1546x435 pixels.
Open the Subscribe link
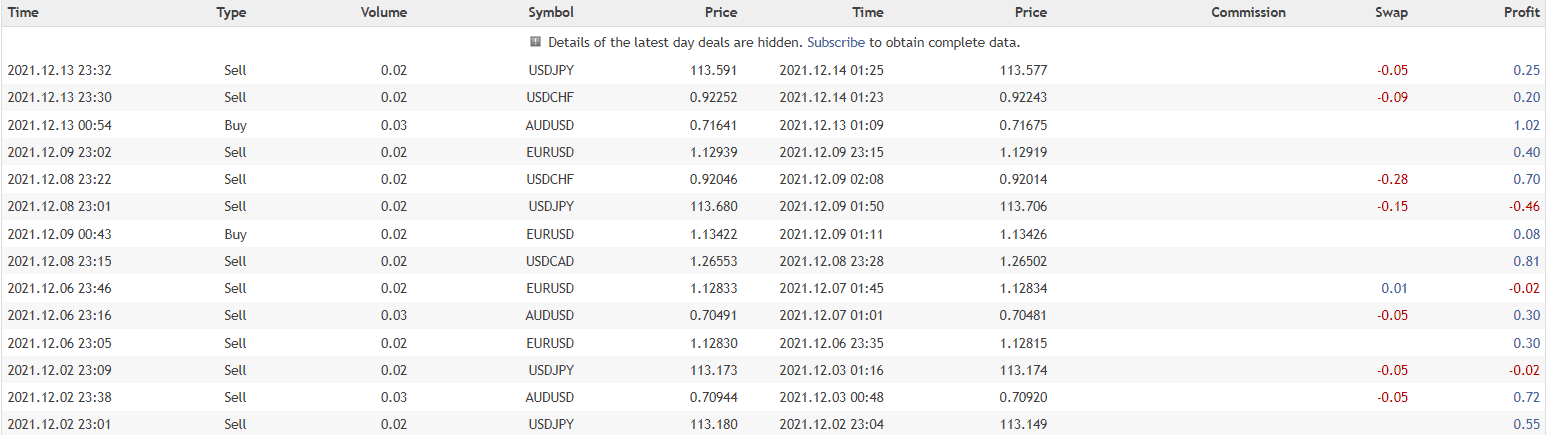(835, 43)
